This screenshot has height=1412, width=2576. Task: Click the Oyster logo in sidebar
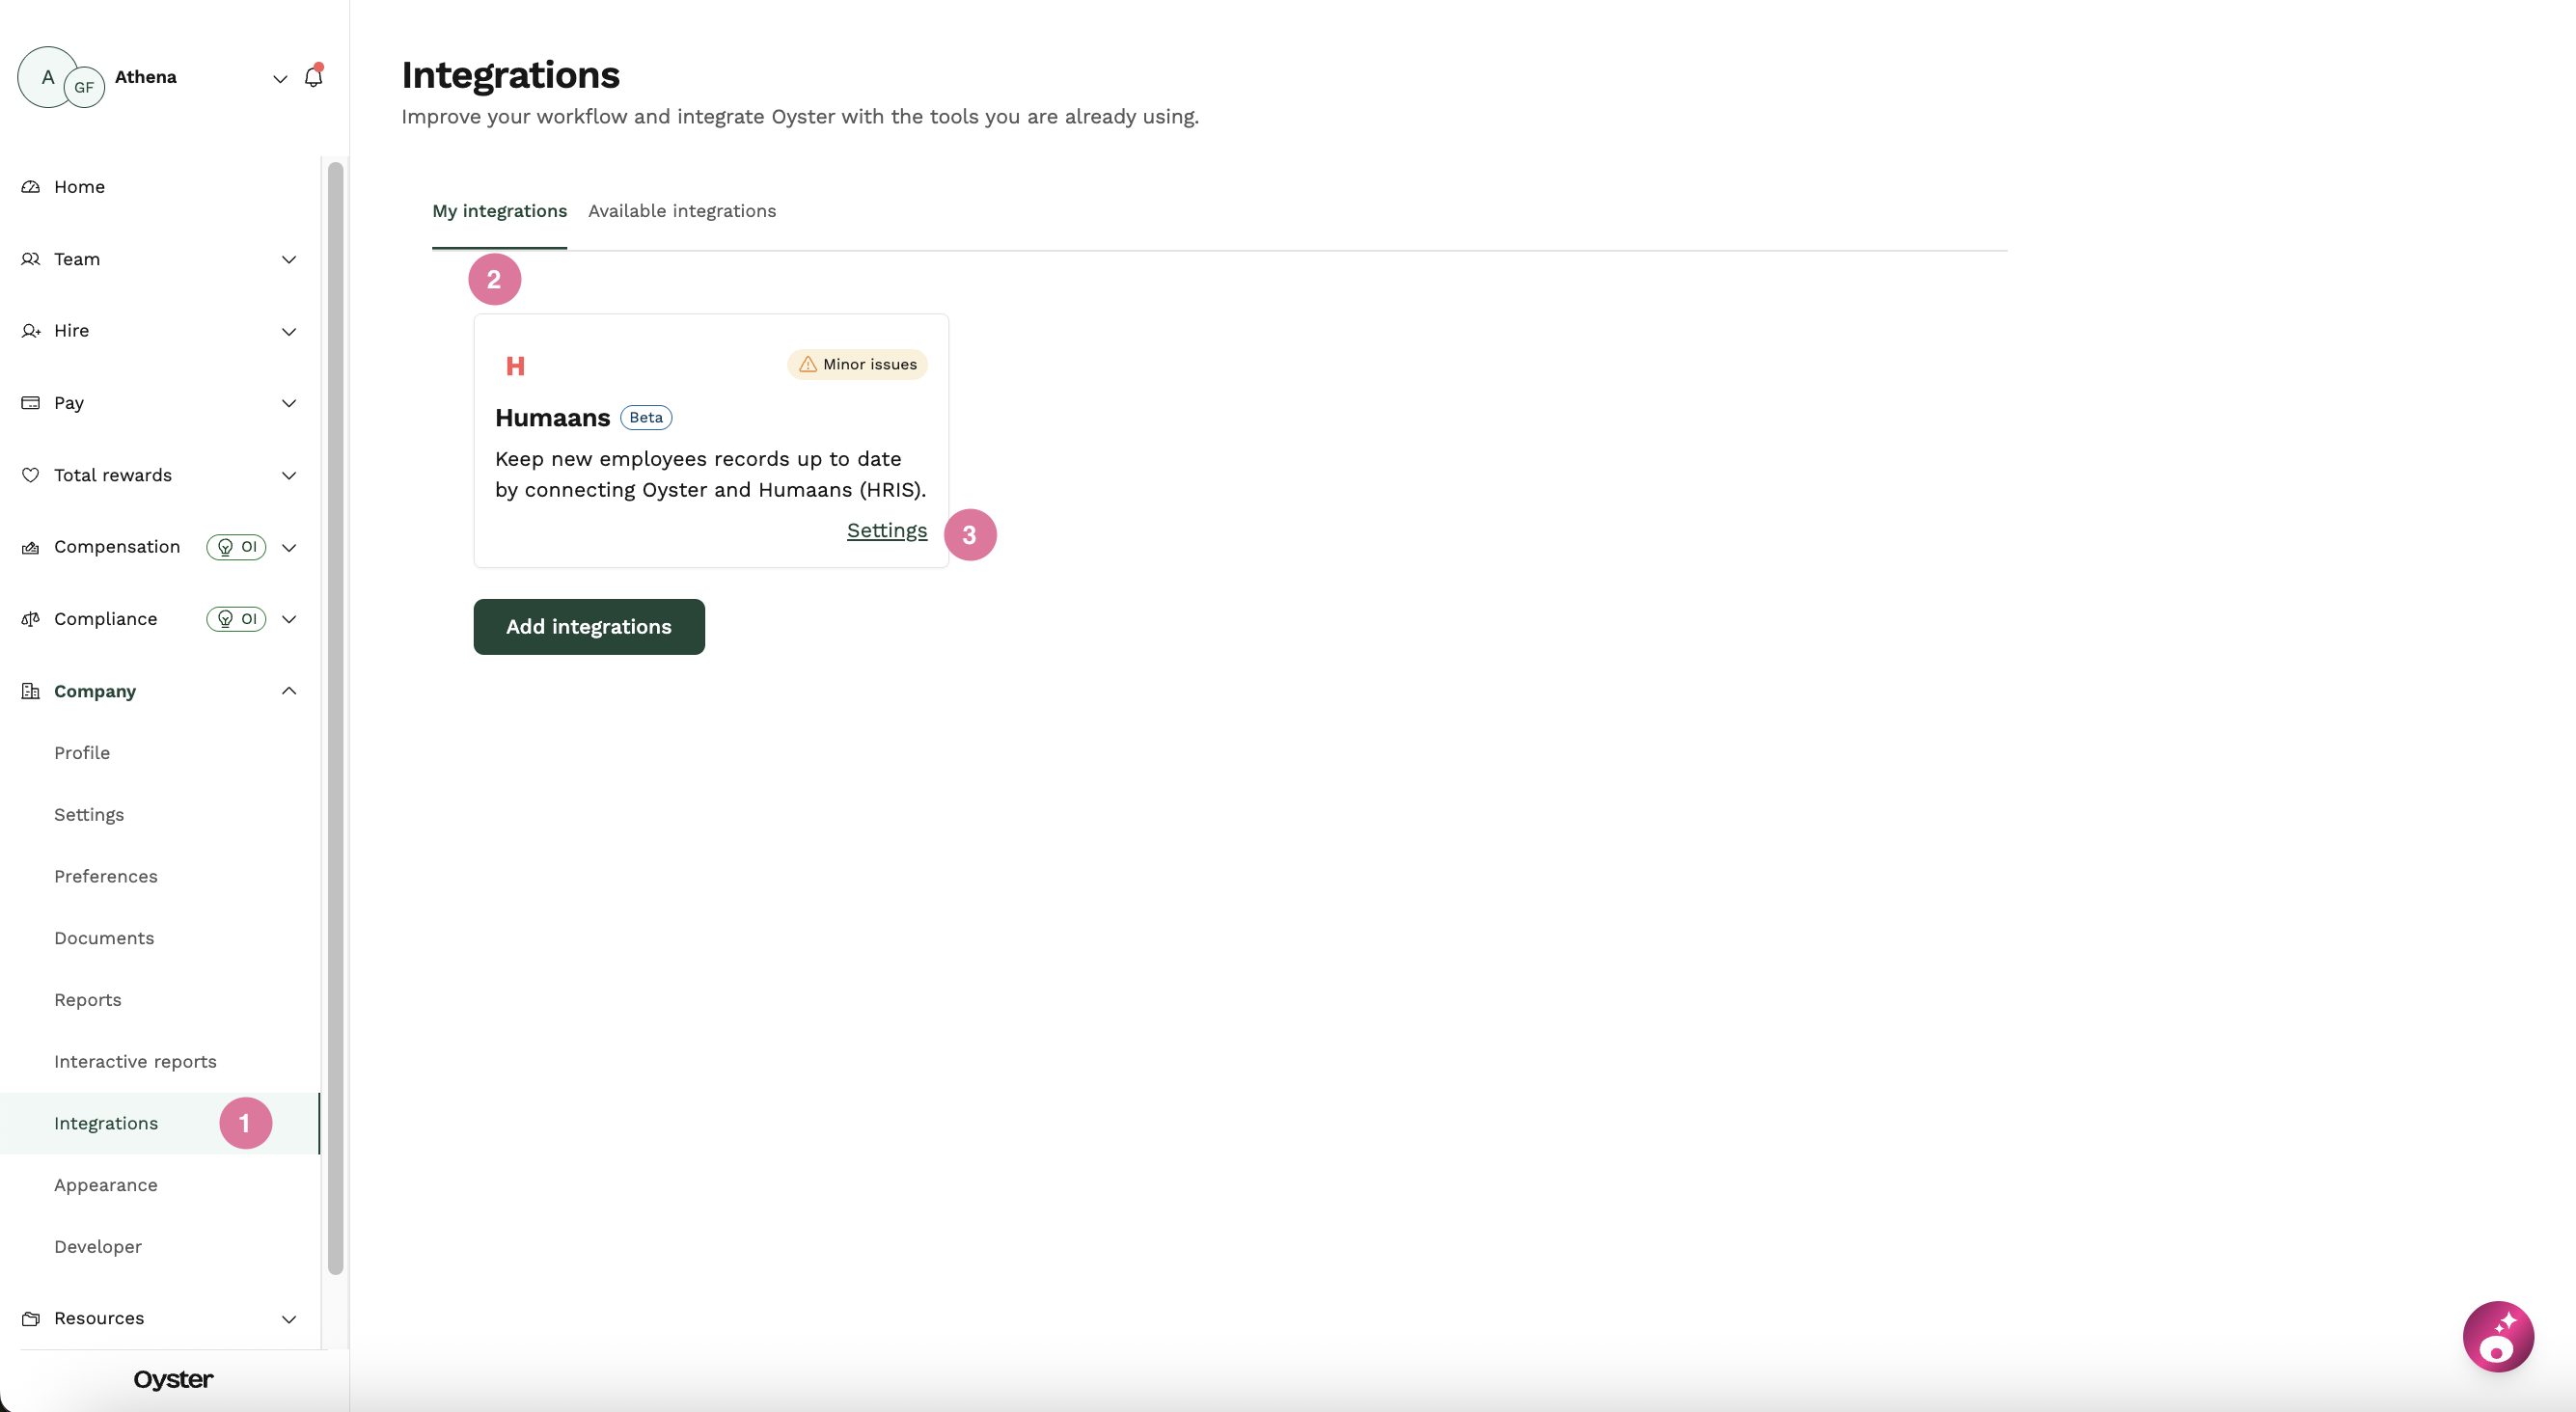click(173, 1379)
